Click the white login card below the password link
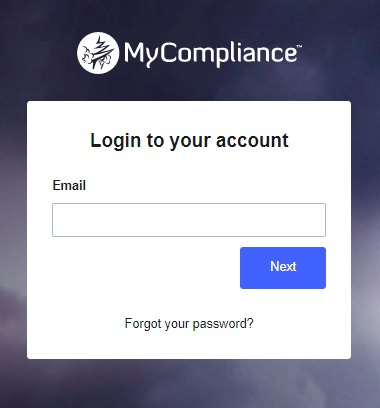This screenshot has height=408, width=380. click(189, 346)
